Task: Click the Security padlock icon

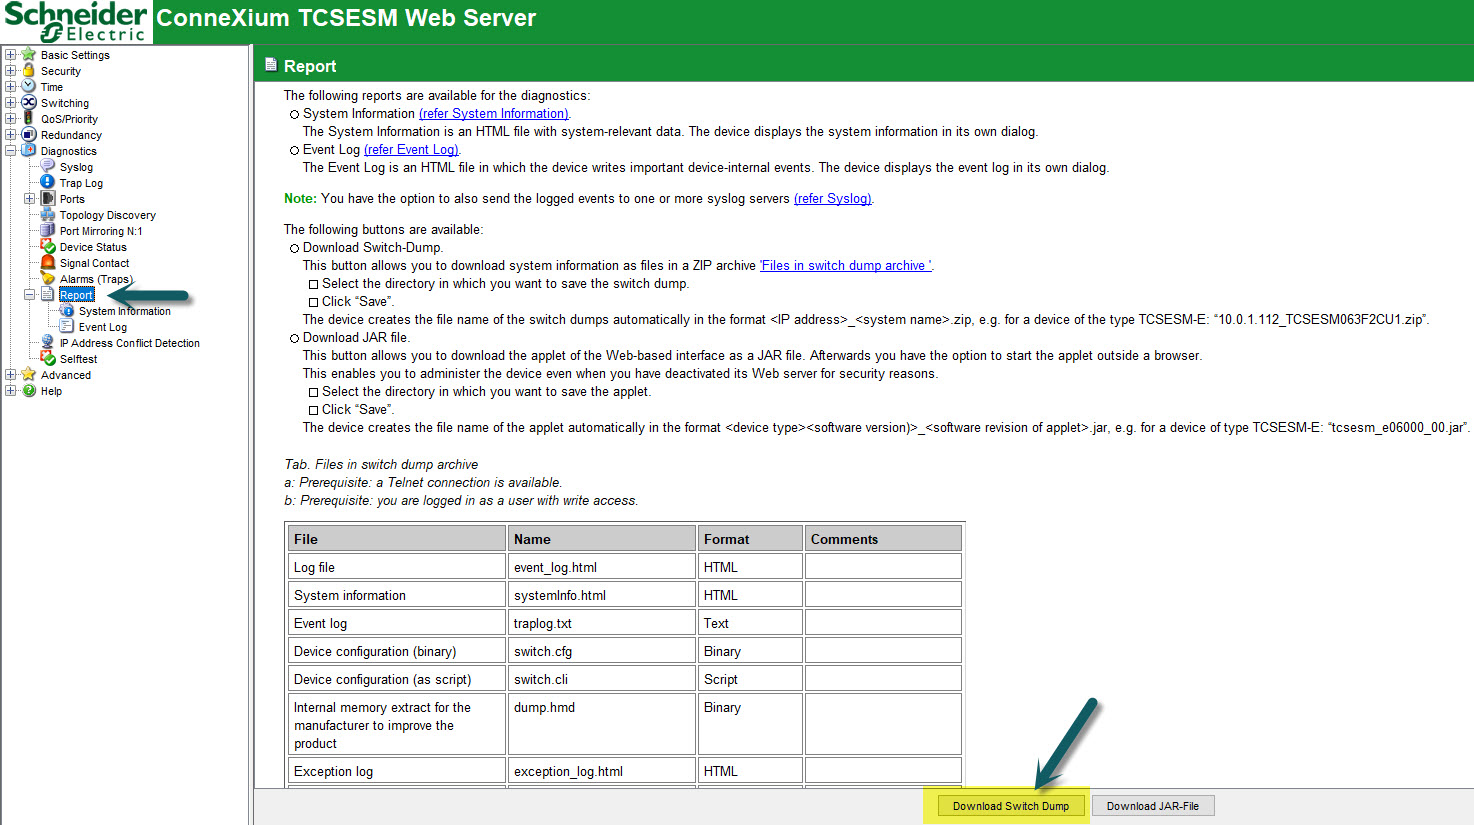Action: pos(29,70)
